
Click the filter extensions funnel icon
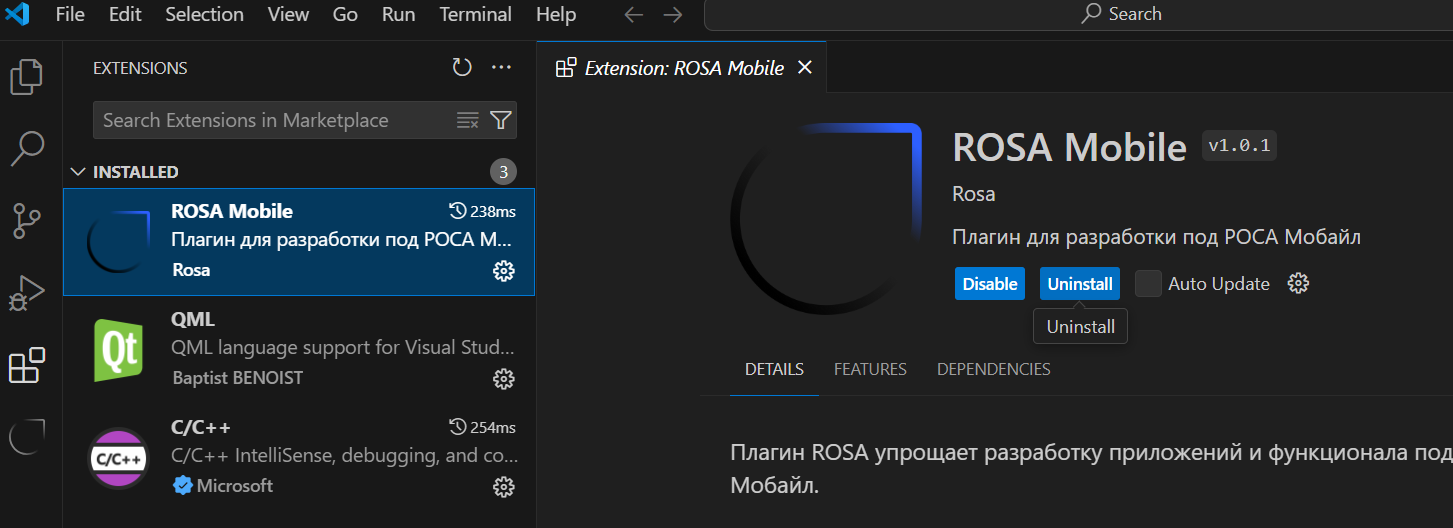click(501, 121)
